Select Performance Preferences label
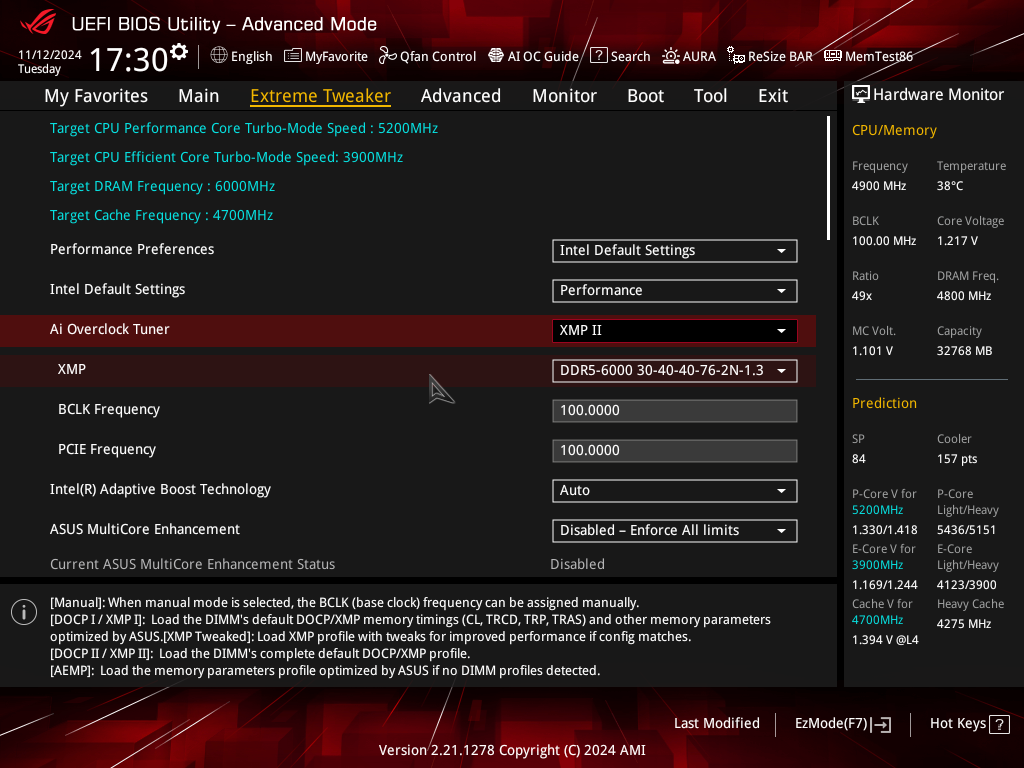1024x768 pixels. click(x=132, y=249)
